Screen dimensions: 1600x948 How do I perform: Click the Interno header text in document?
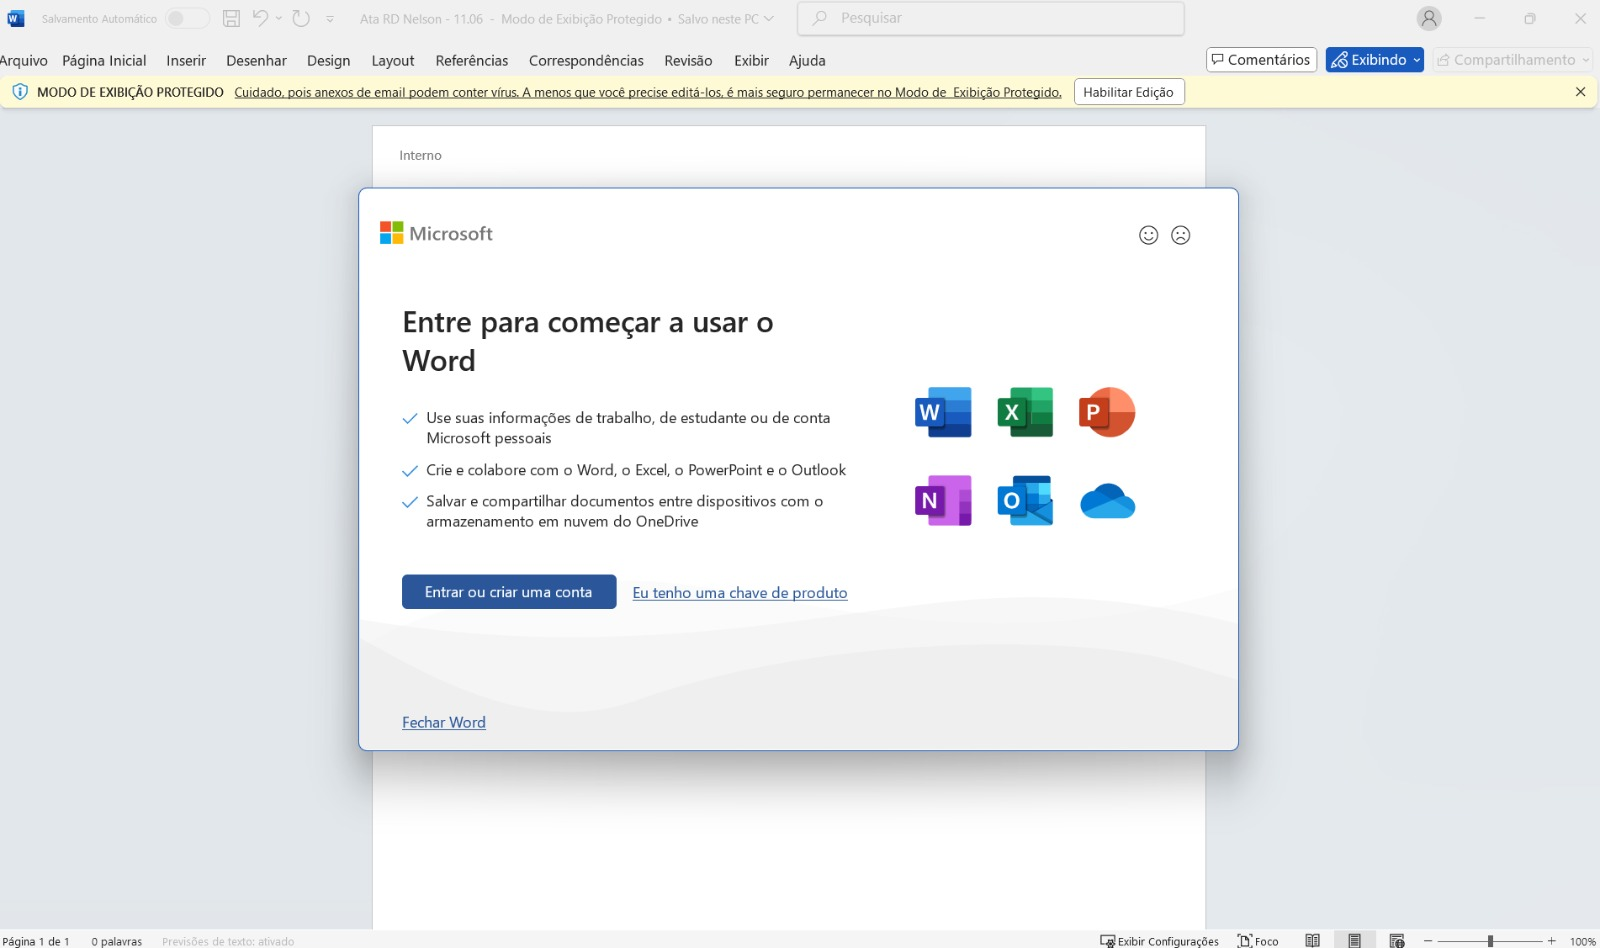420,155
